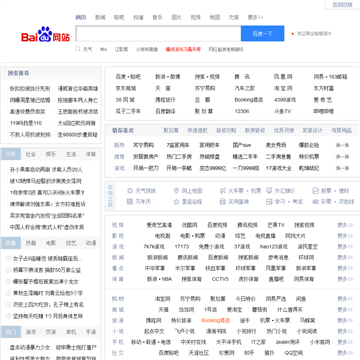Open the sun-shaped weather forecast icon
This screenshot has width=360, height=360.
pyautogui.click(x=130, y=191)
